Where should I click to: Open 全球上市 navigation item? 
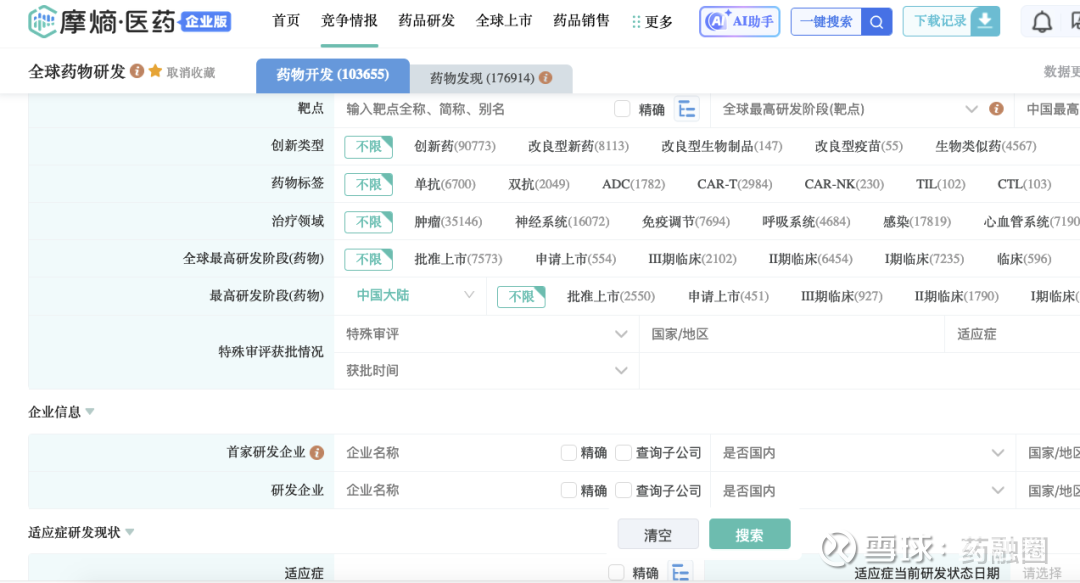point(503,21)
